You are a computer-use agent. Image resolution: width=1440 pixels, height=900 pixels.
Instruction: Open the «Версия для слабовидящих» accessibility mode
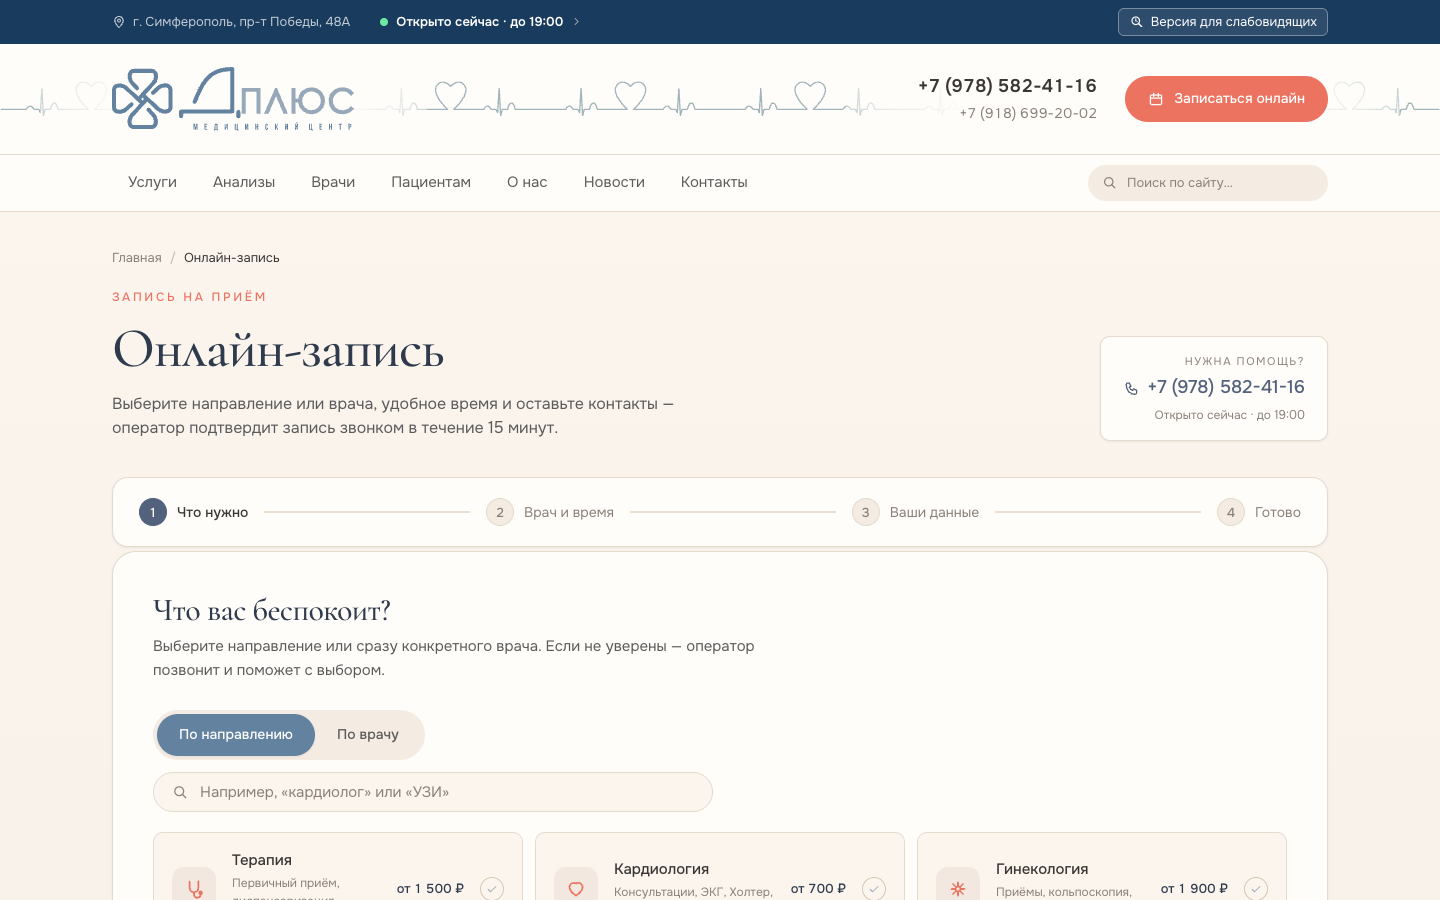pyautogui.click(x=1222, y=22)
